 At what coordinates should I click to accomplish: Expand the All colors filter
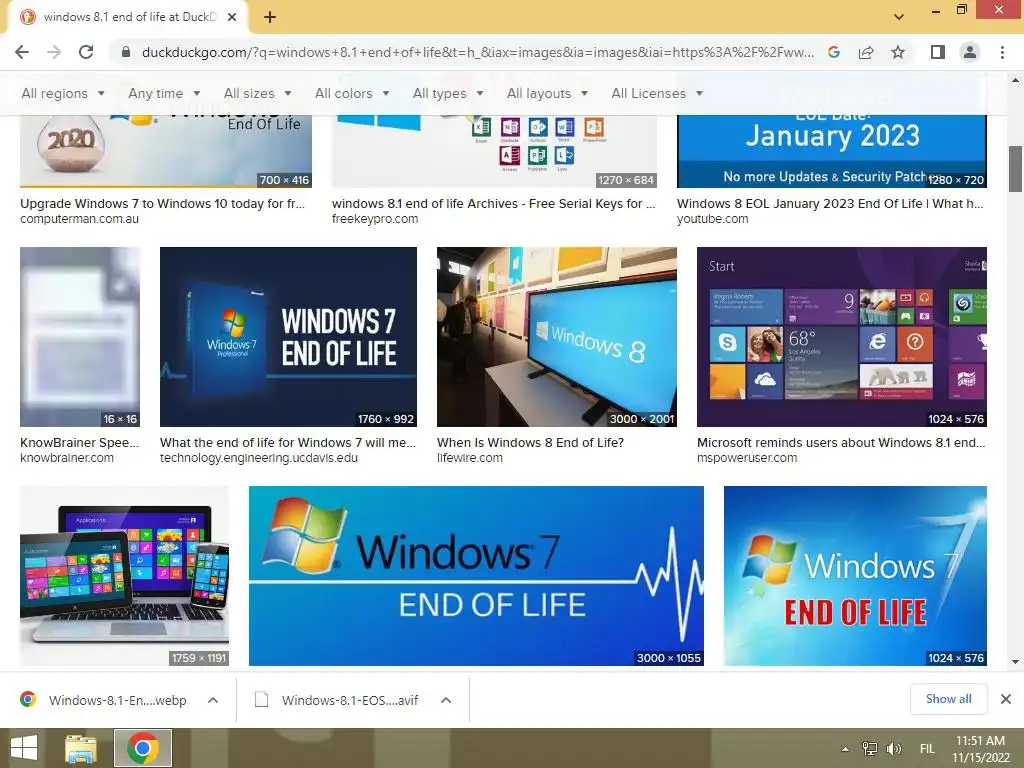(352, 93)
